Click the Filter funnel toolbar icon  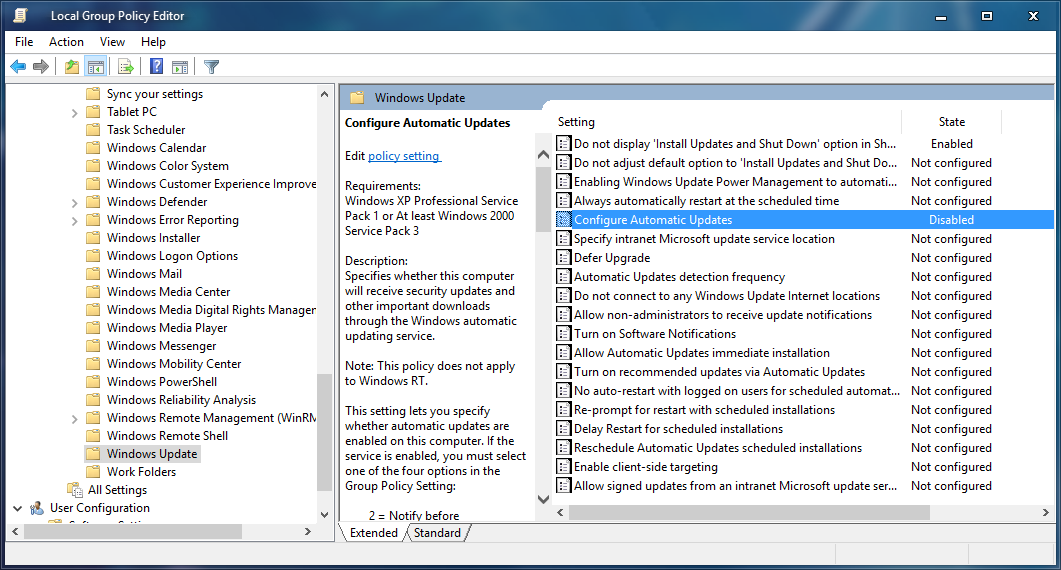pos(211,66)
